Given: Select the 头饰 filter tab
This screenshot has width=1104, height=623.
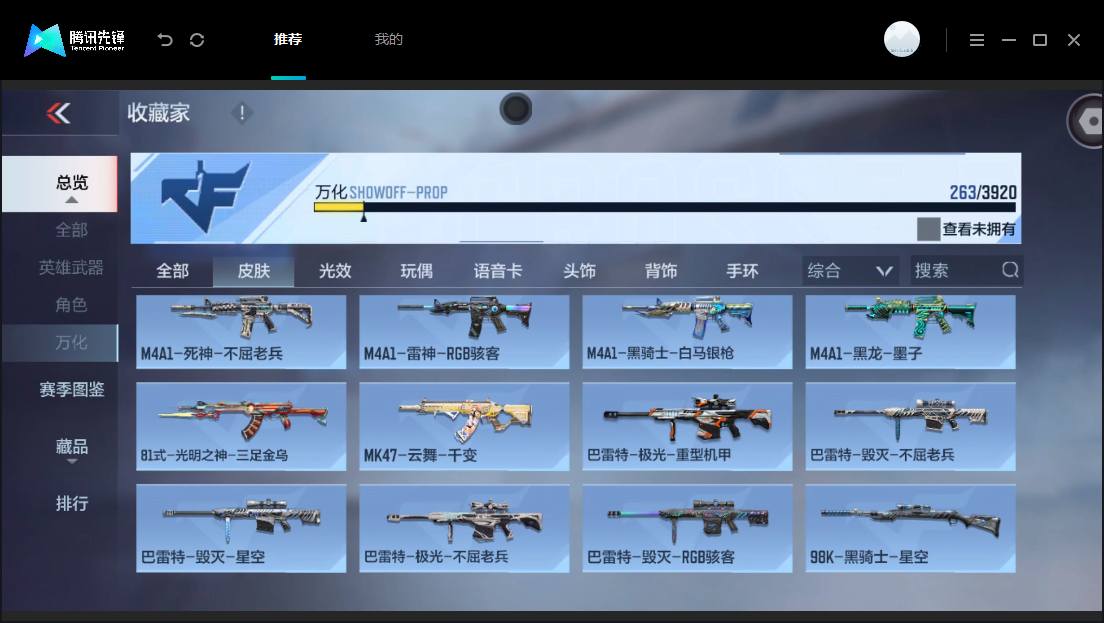Looking at the screenshot, I should [x=579, y=271].
